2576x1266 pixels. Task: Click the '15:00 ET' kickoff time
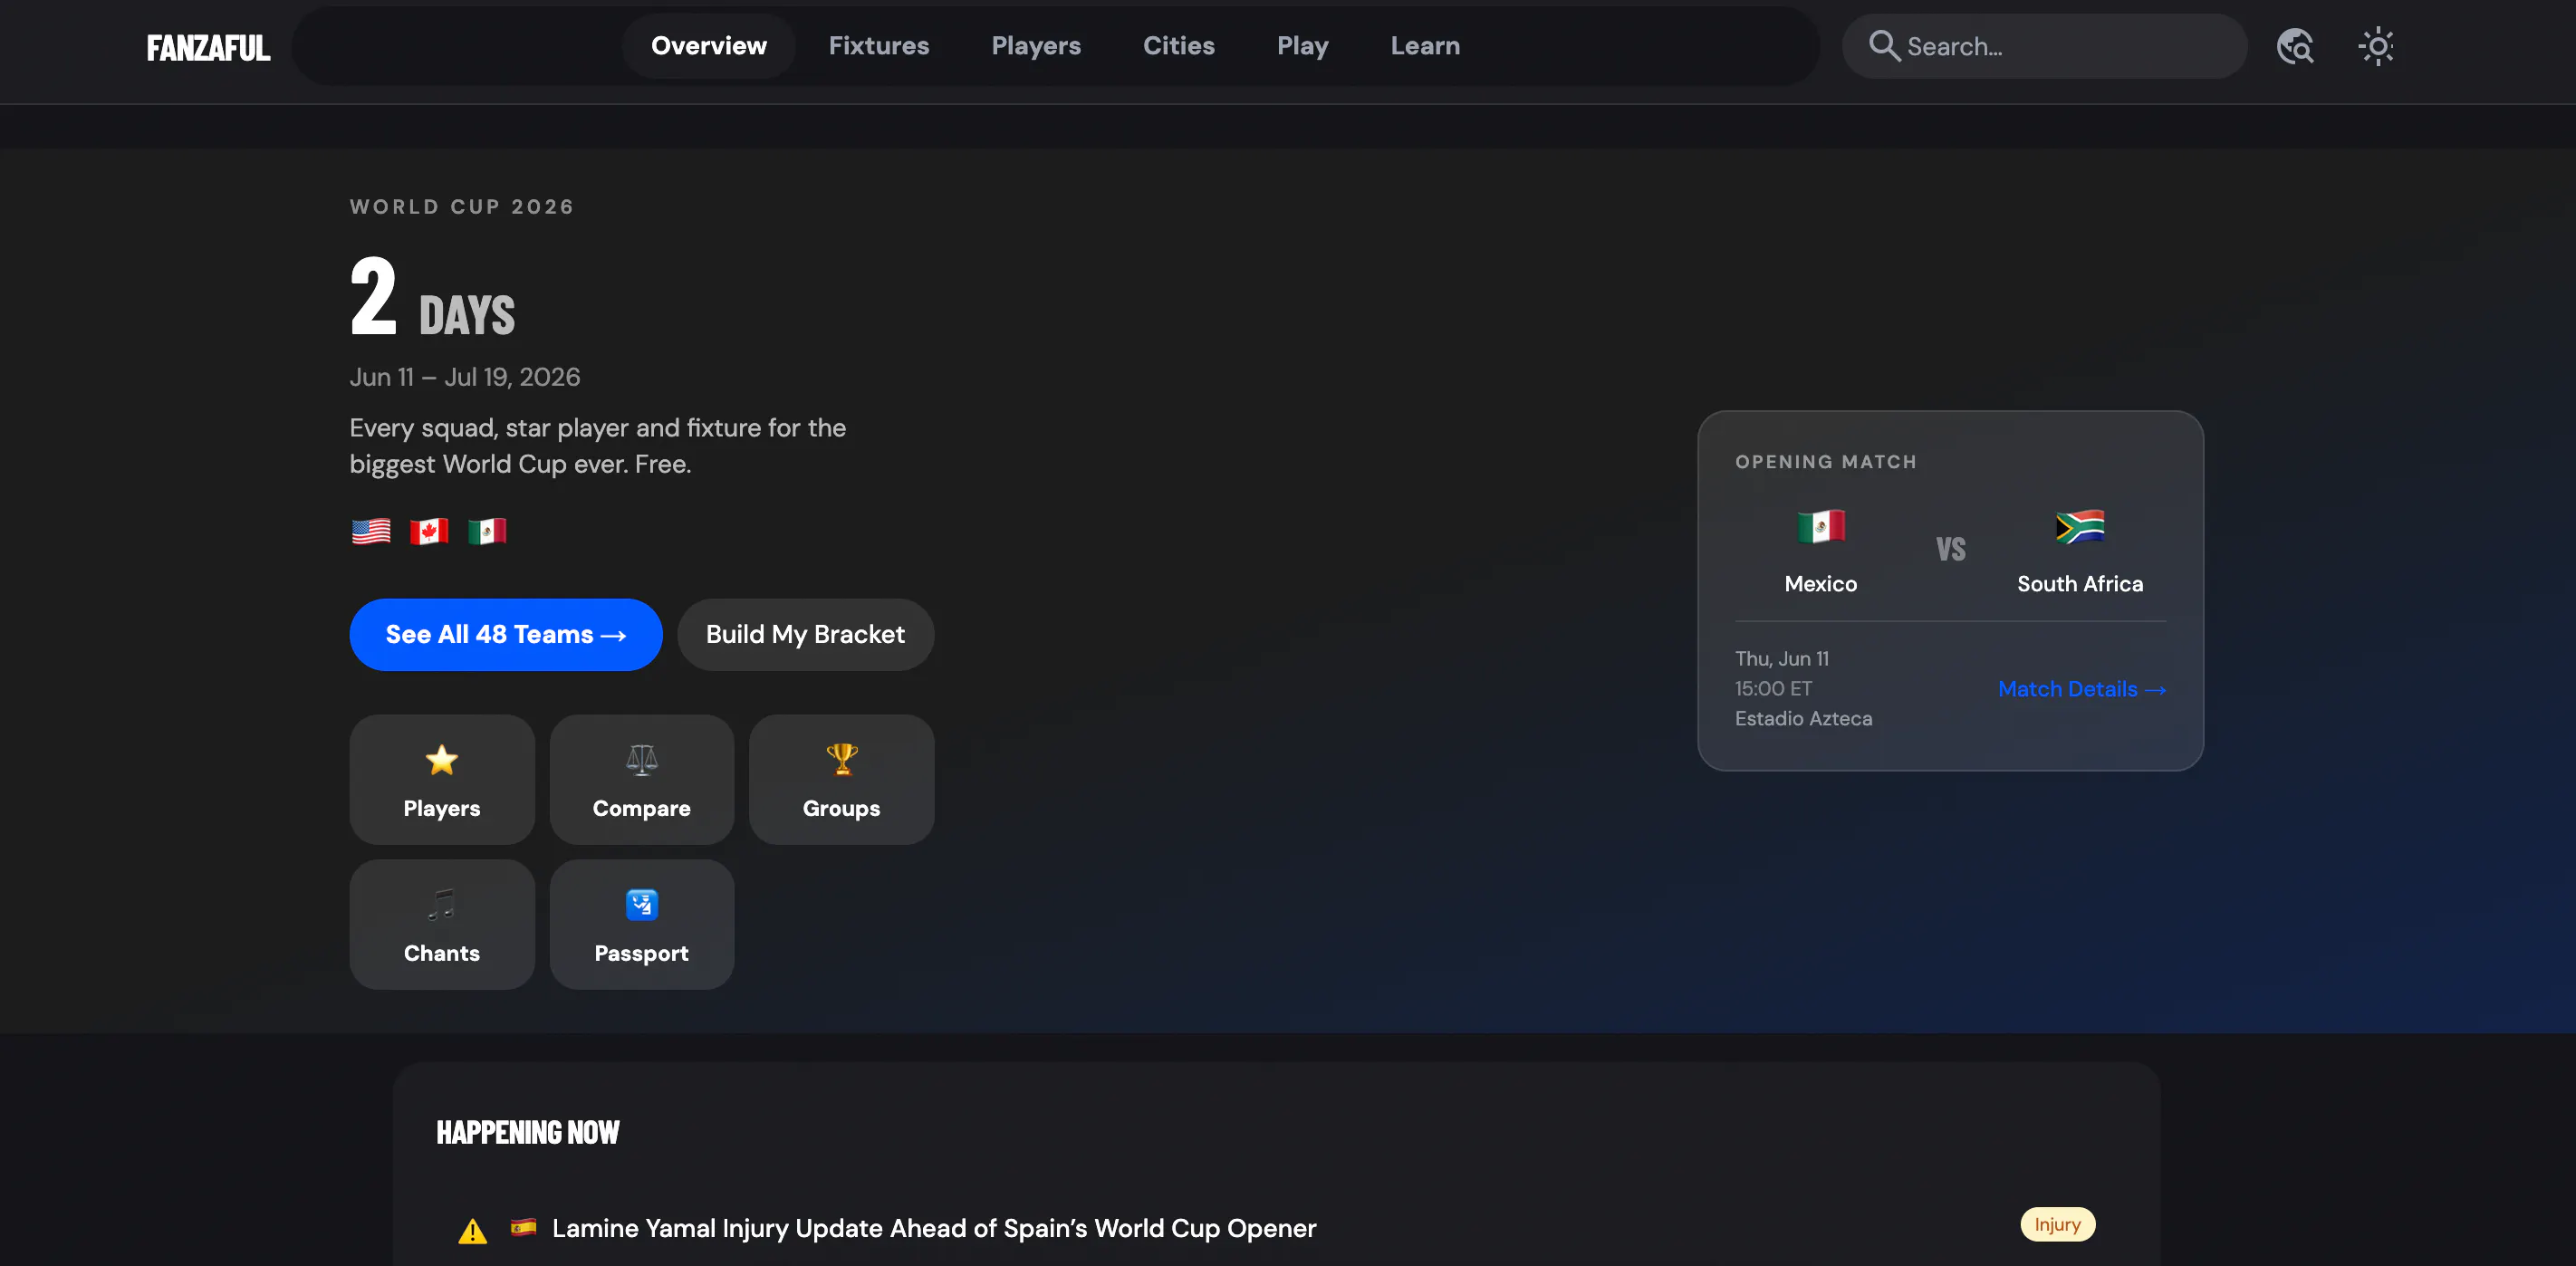pos(1773,688)
